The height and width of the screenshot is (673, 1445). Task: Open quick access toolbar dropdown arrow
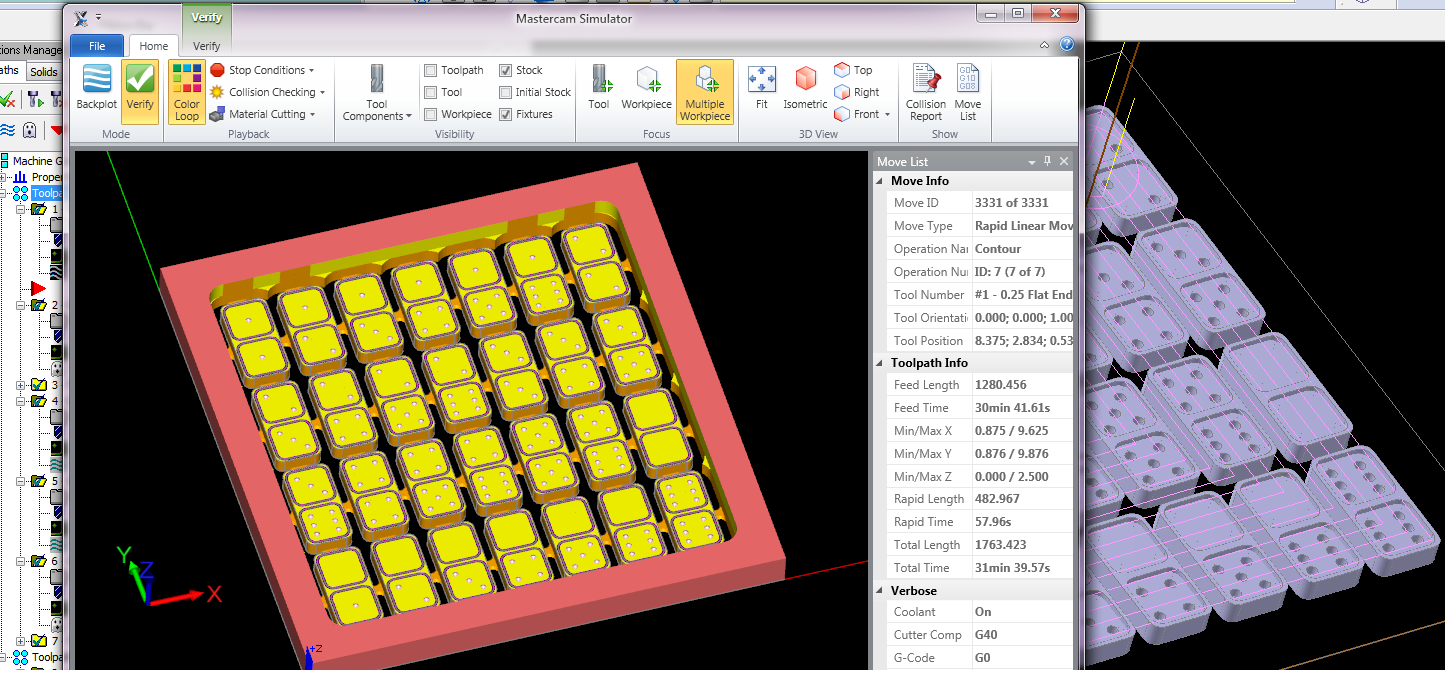click(99, 17)
